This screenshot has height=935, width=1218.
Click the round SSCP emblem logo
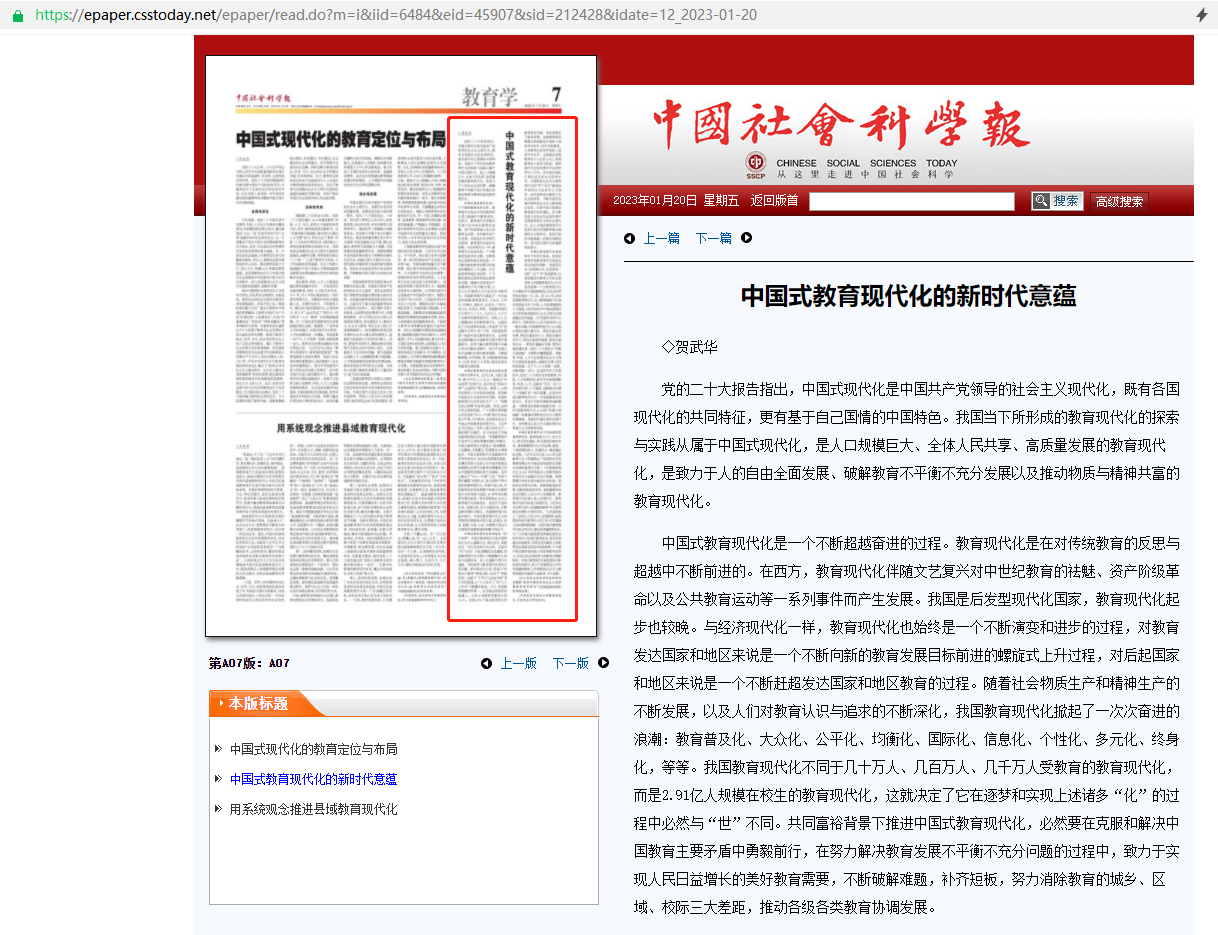757,163
